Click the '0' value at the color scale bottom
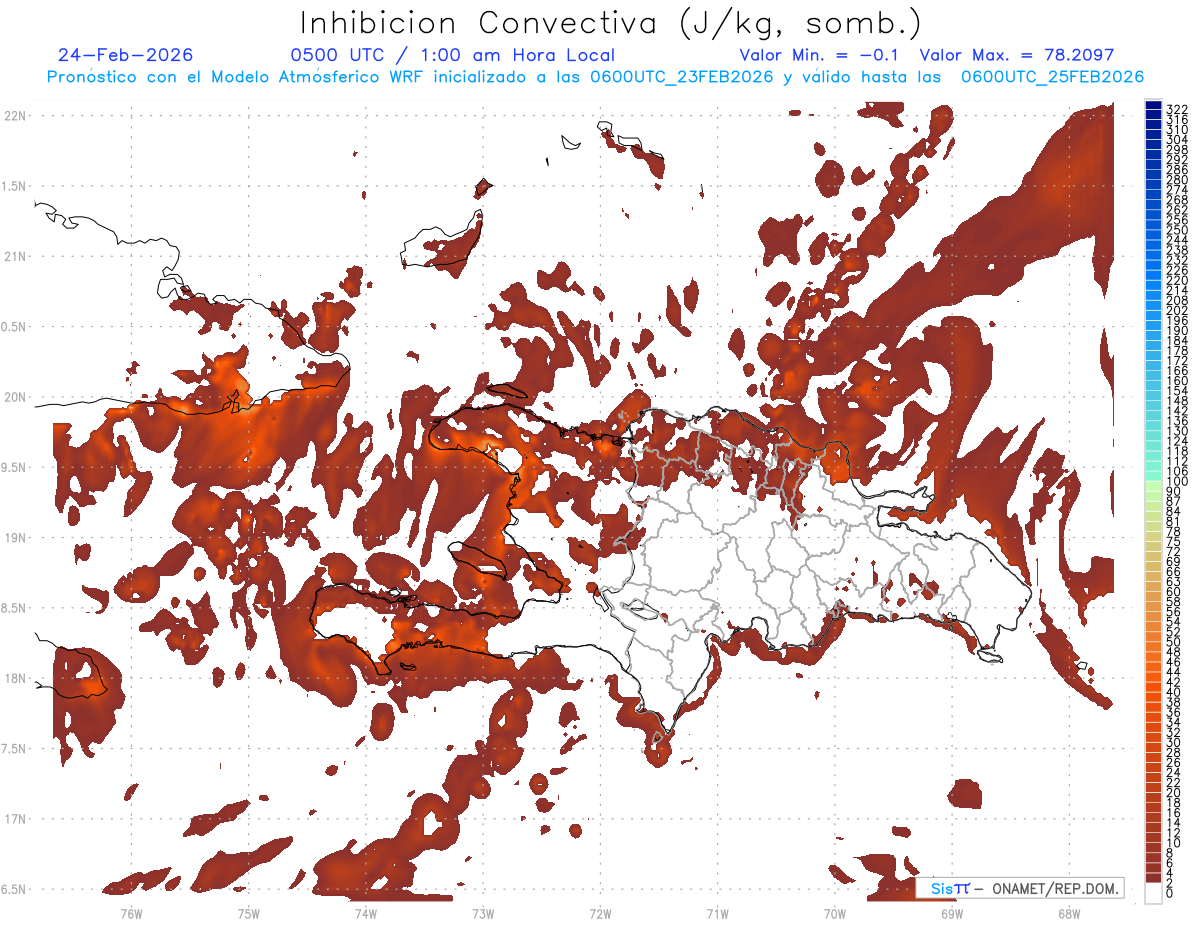This screenshot has width=1200, height=927. pos(1170,892)
